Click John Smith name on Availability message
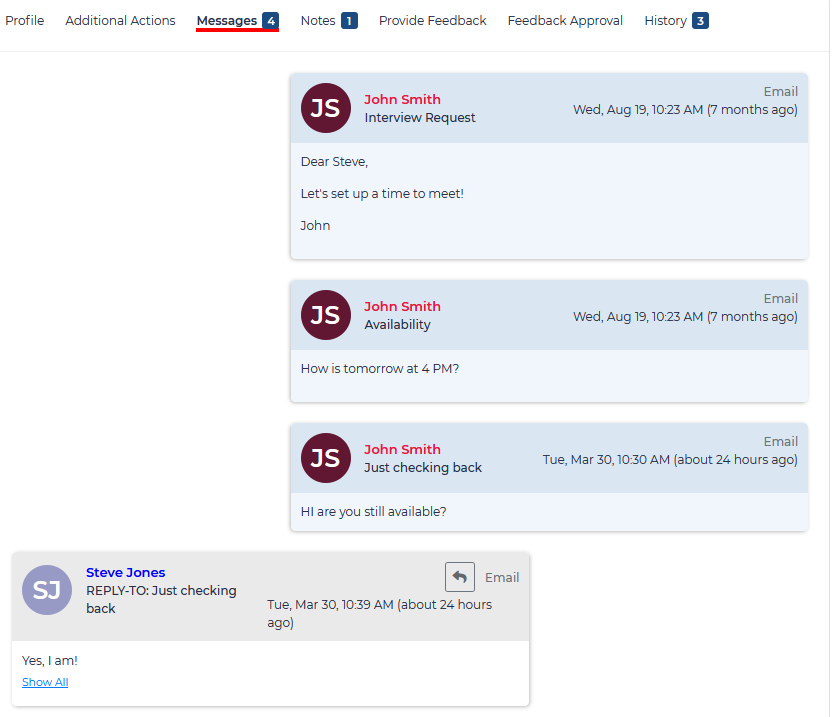The height and width of the screenshot is (717, 838). 402,306
